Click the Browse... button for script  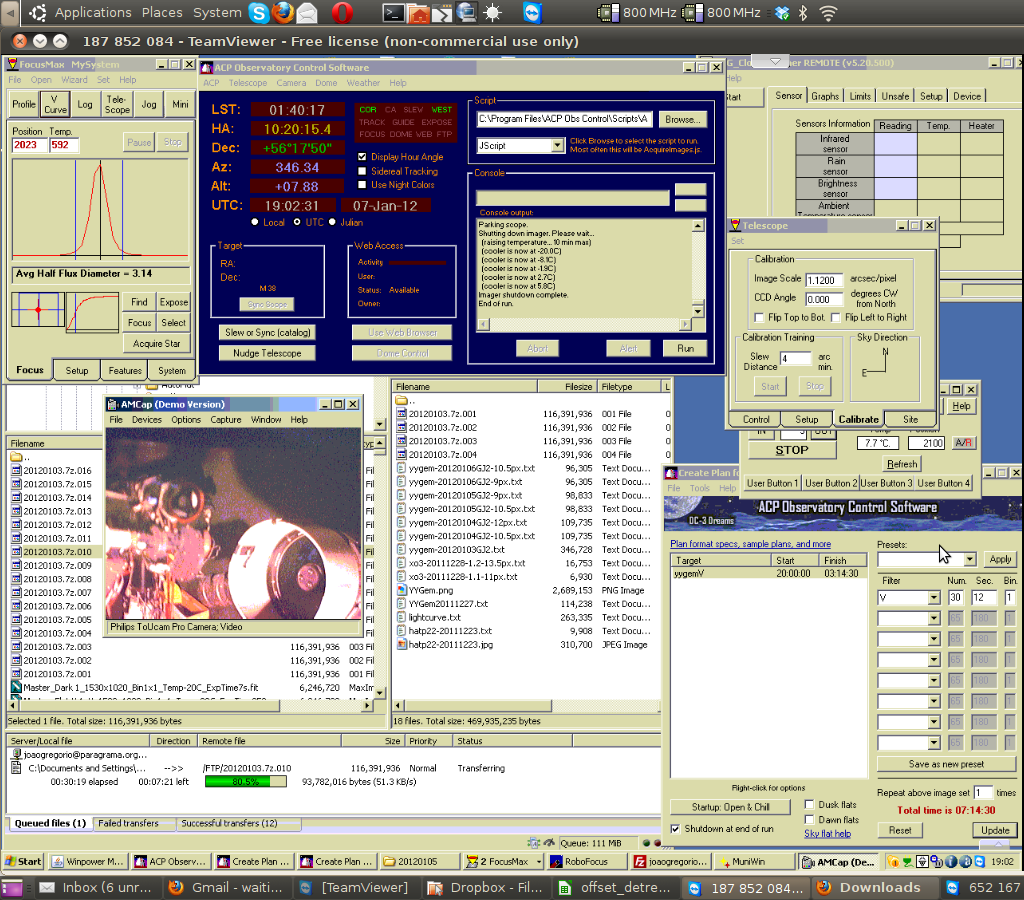tap(682, 120)
